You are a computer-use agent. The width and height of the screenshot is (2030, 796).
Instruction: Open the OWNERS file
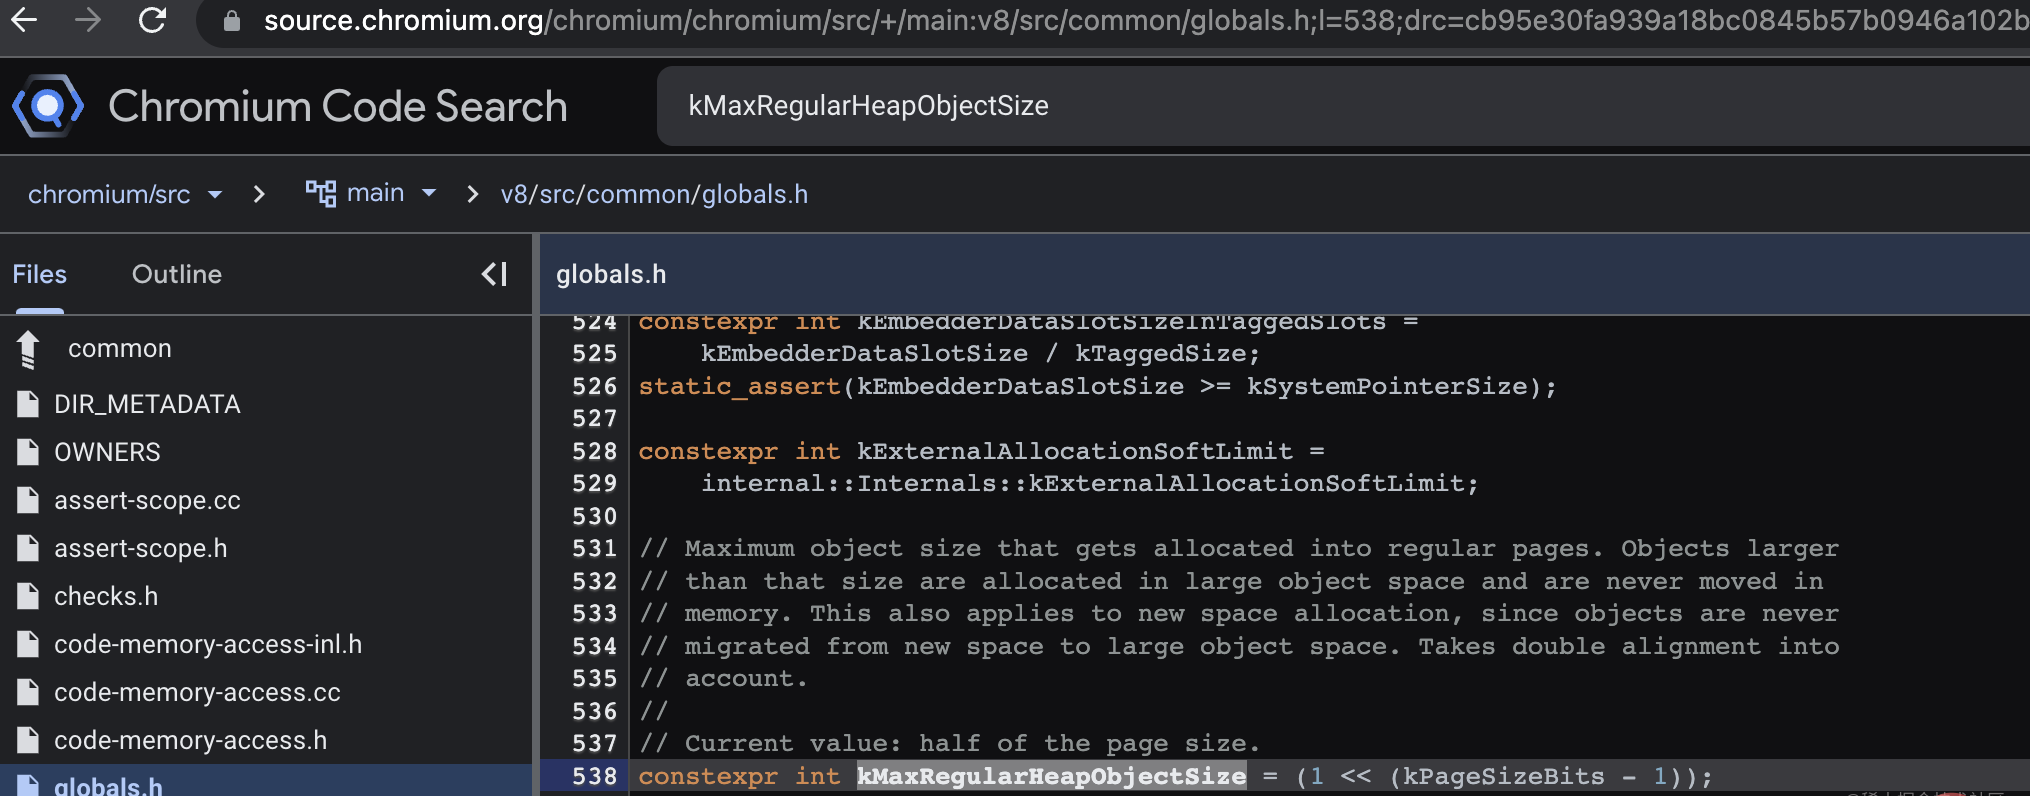[x=107, y=452]
